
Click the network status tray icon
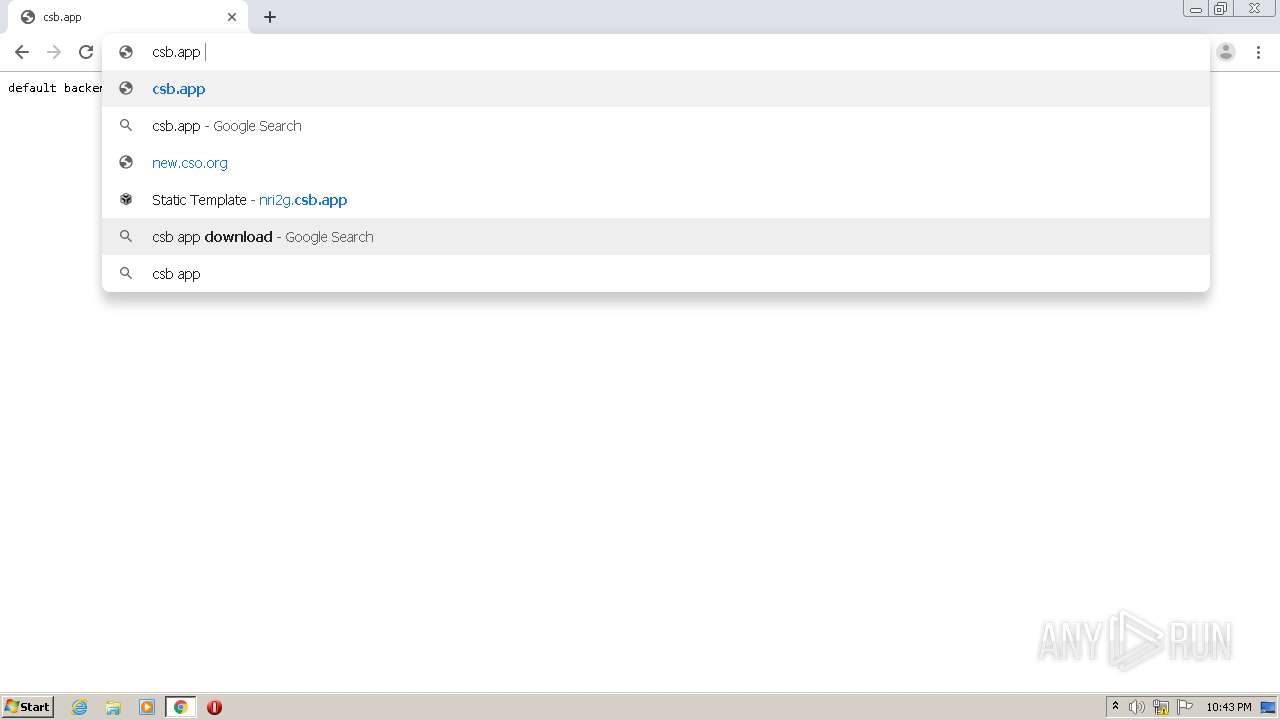click(1161, 707)
